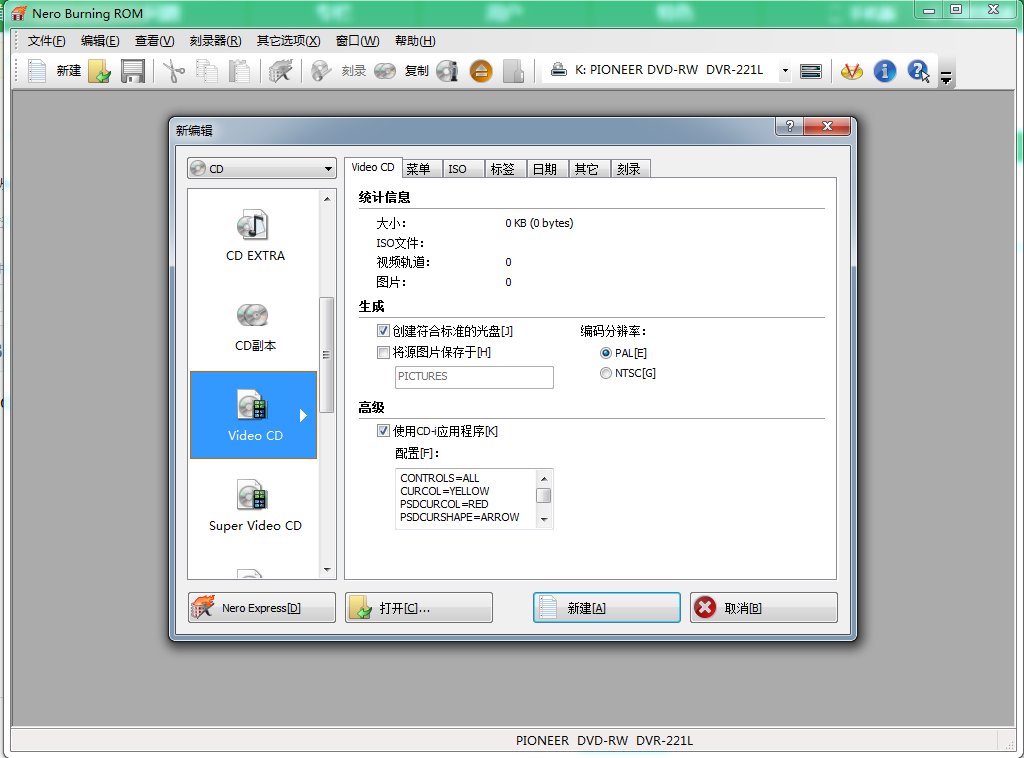Viewport: 1024px width, 758px height.
Task: Click the orange Eject disc icon
Action: point(481,71)
